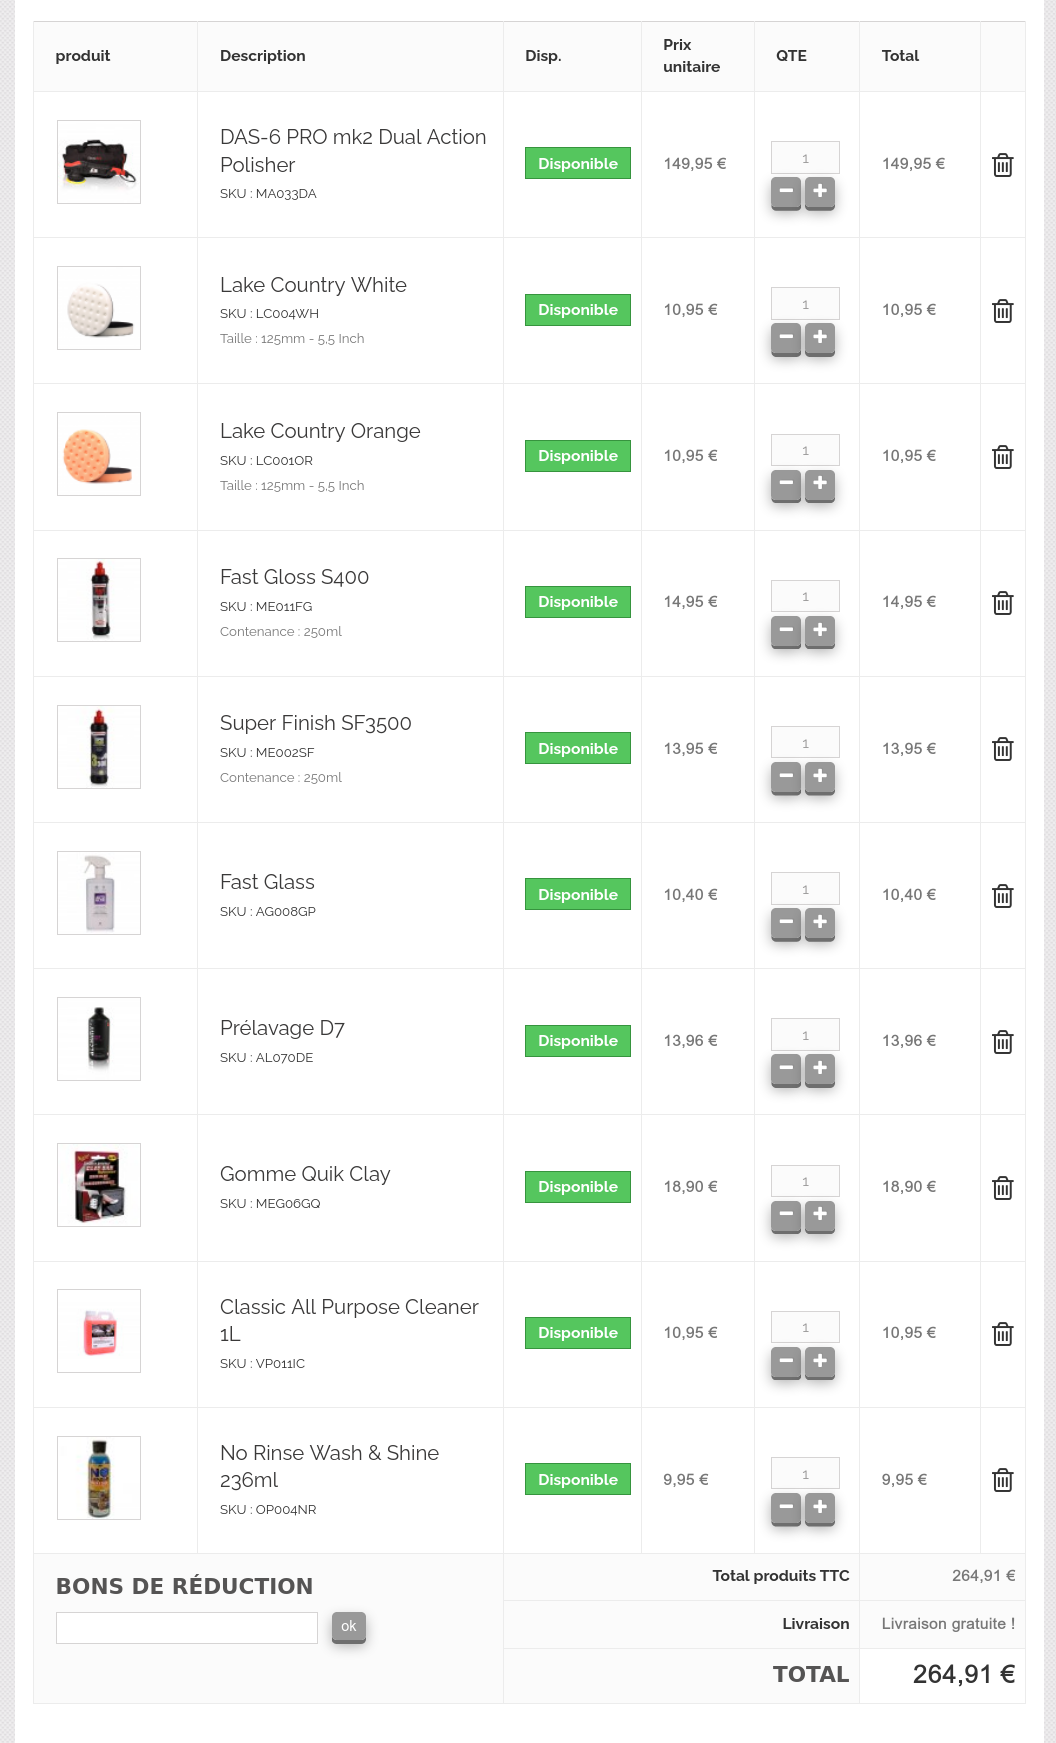This screenshot has height=1743, width=1056.
Task: Trash the Prélavage D7 cart line
Action: pyautogui.click(x=1002, y=1042)
